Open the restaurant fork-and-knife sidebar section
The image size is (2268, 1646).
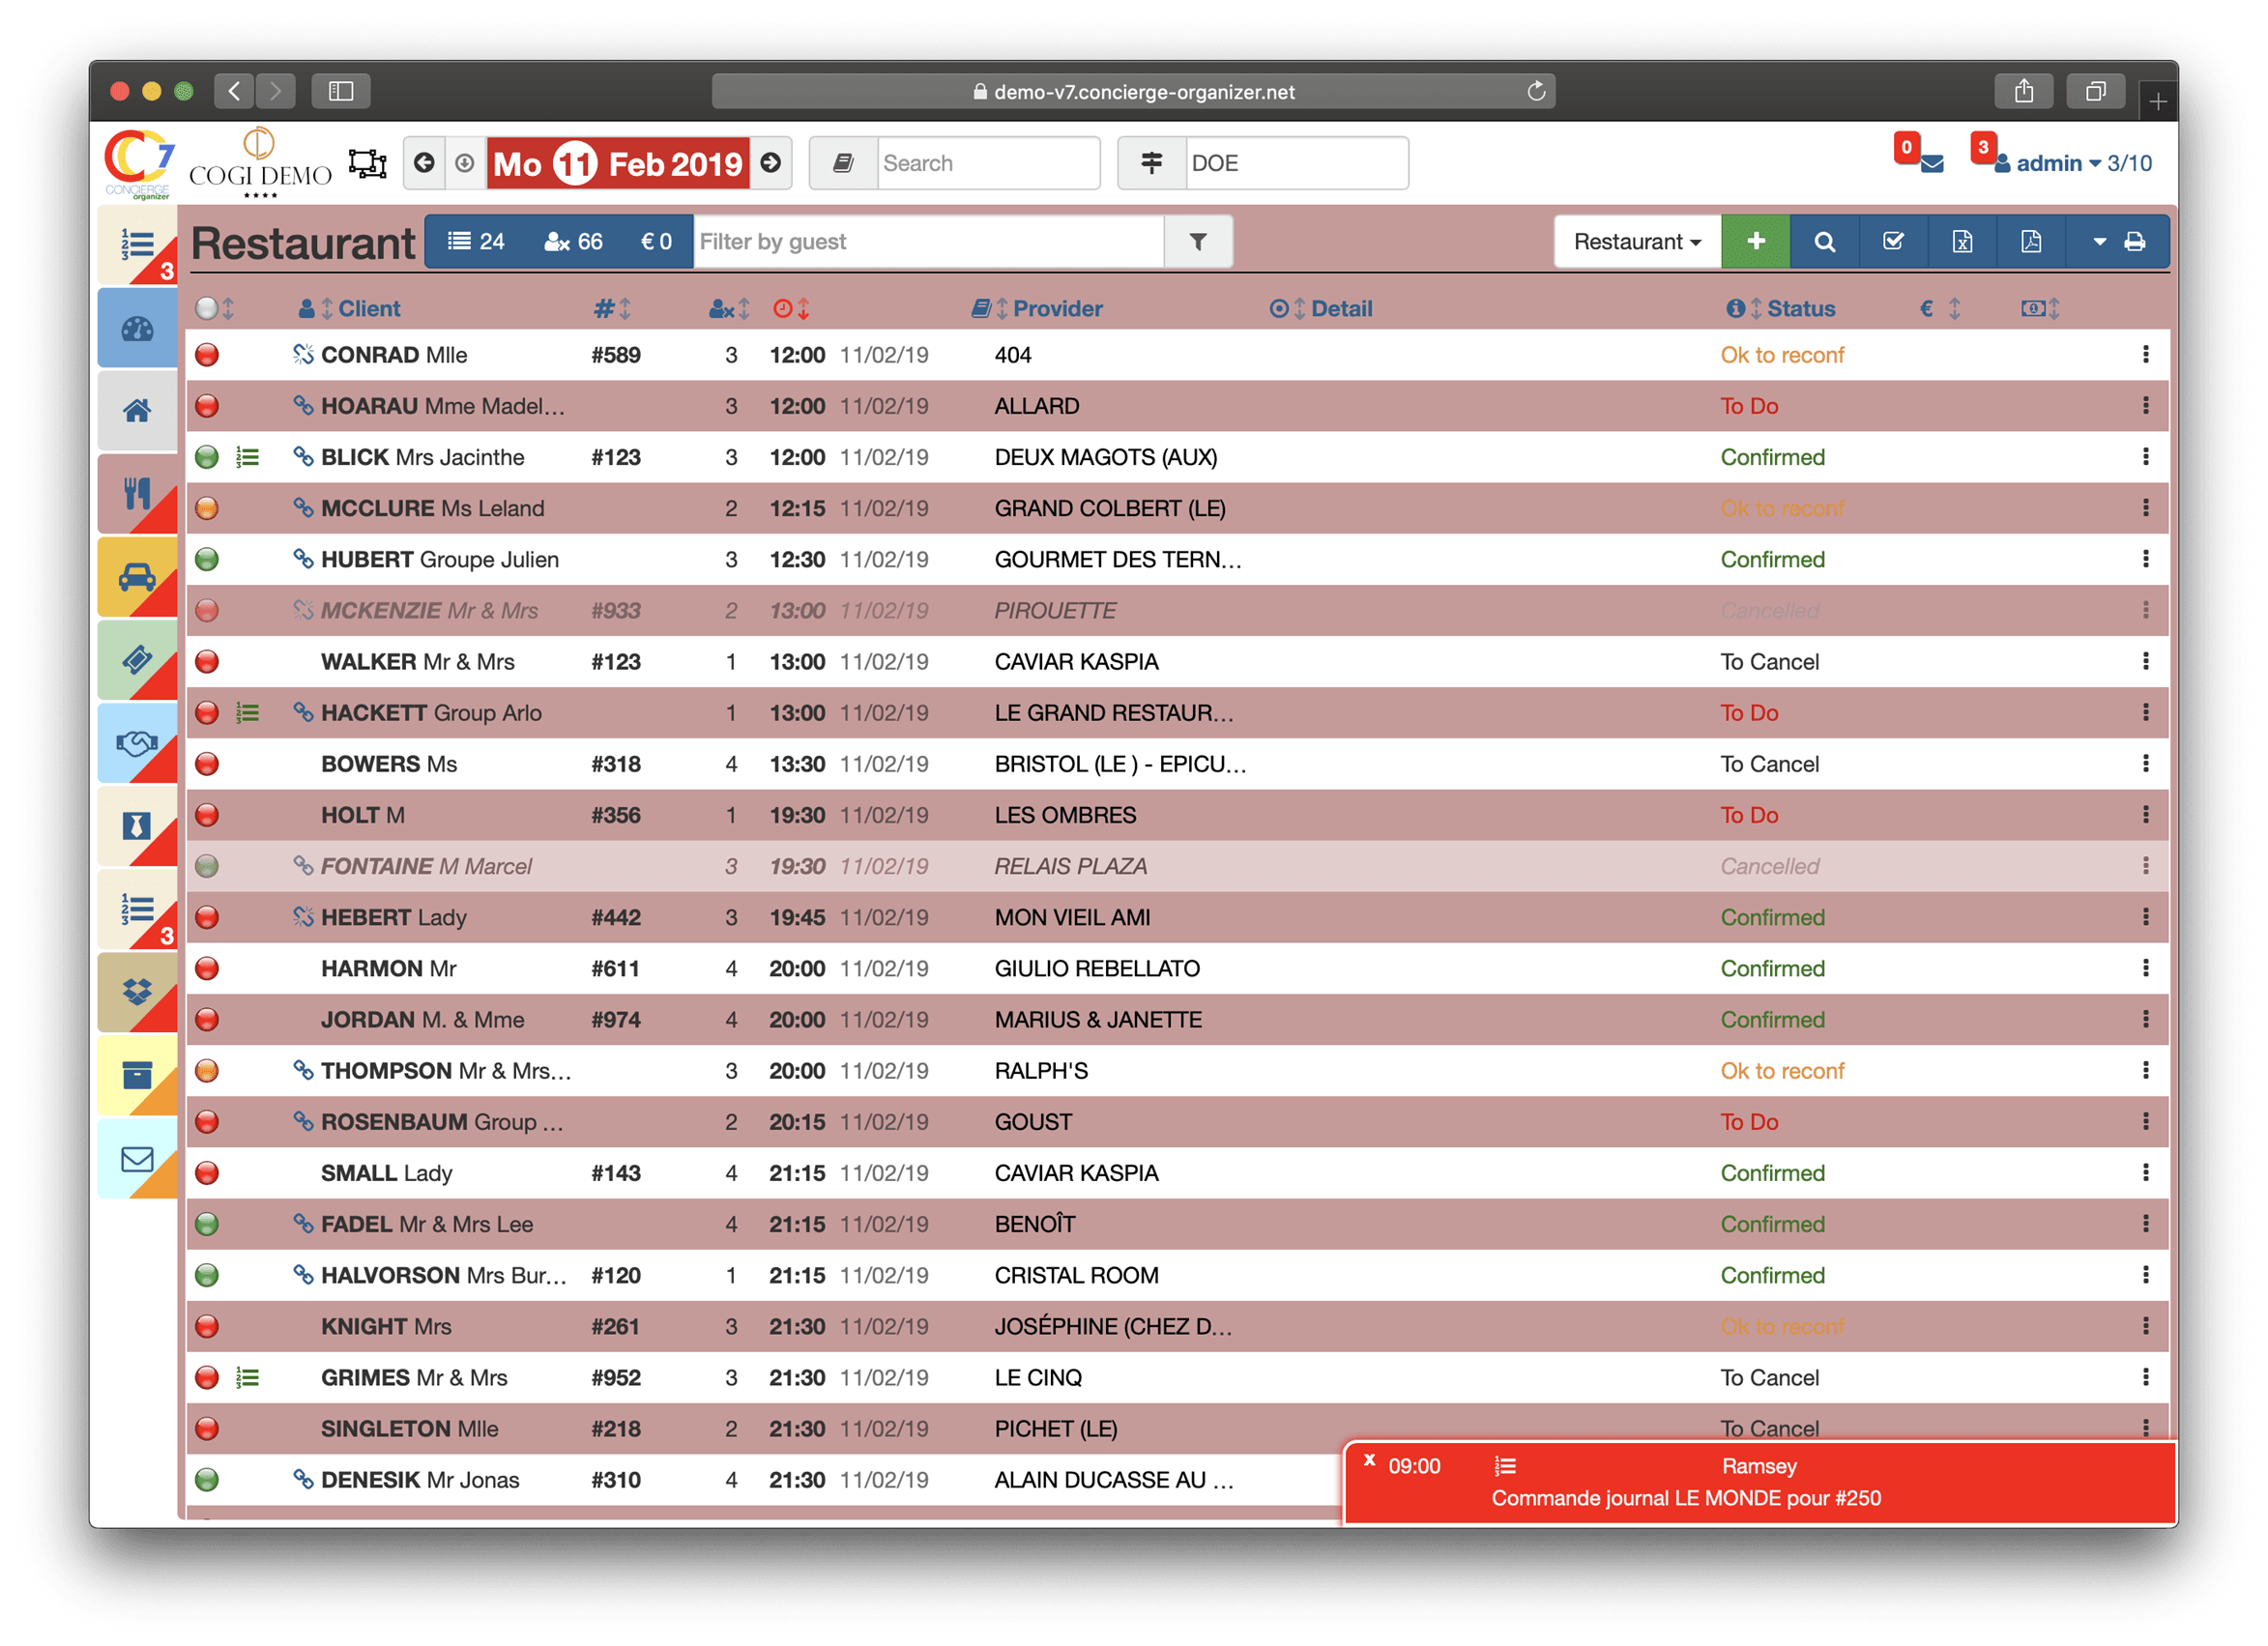pyautogui.click(x=137, y=493)
